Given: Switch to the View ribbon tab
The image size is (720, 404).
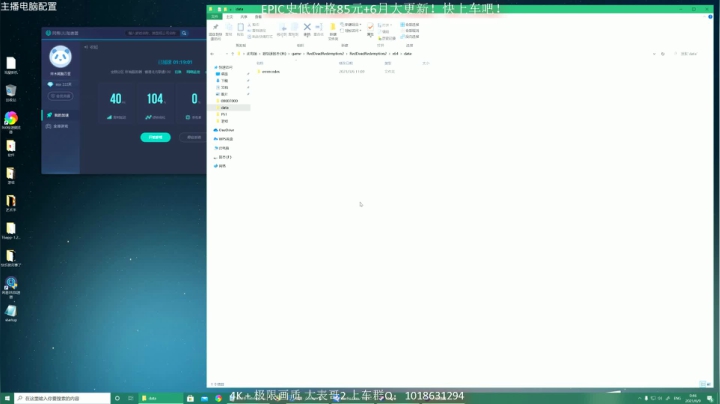Looking at the screenshot, I should [258, 17].
